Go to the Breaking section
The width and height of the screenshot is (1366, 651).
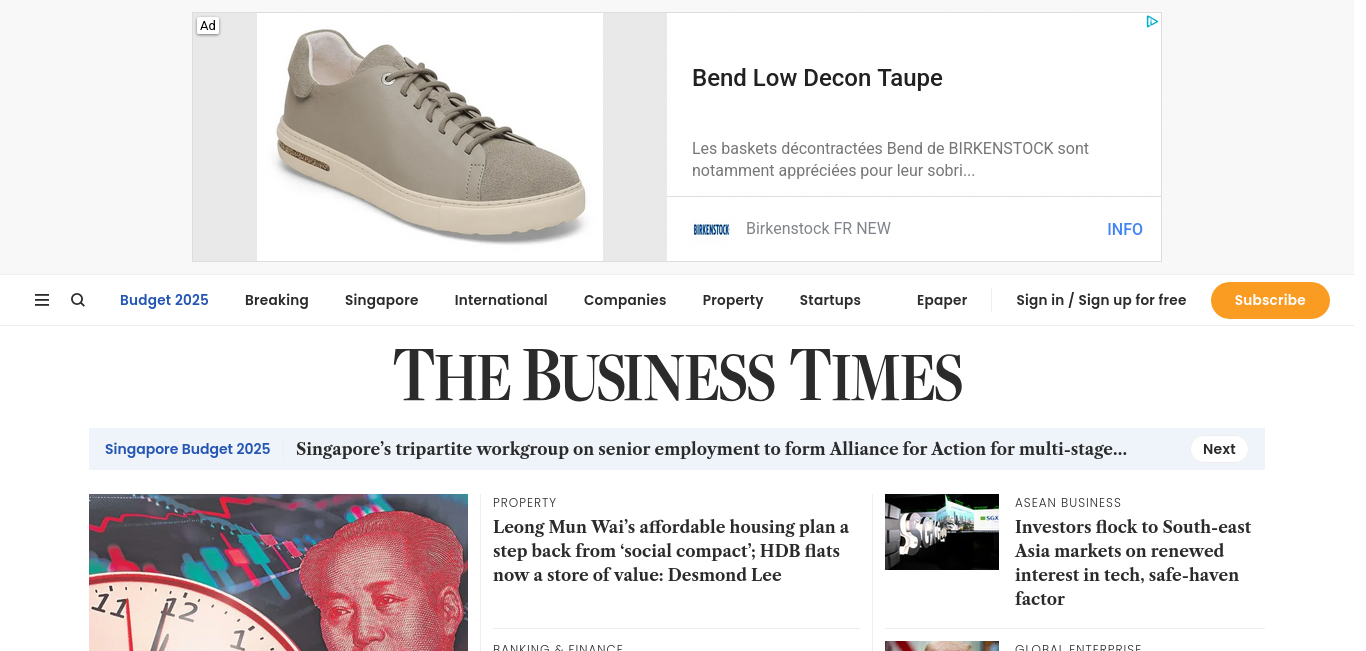pos(277,300)
